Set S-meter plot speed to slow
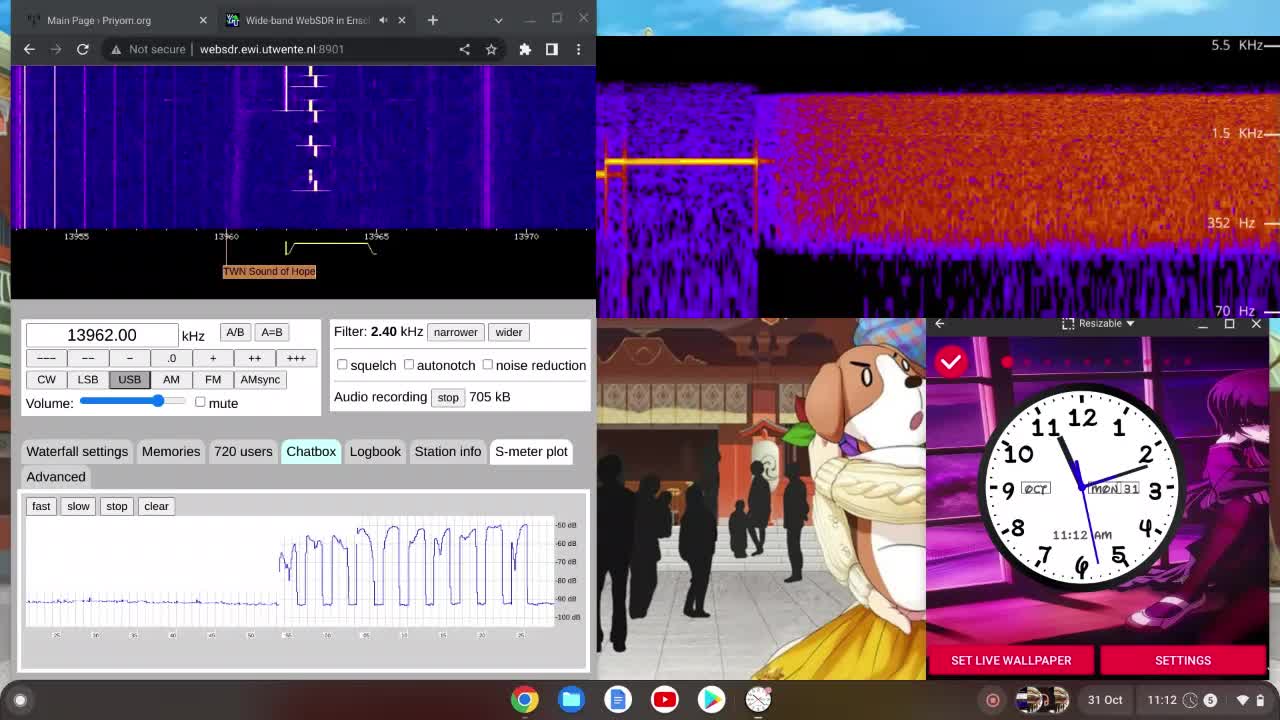 (x=78, y=506)
